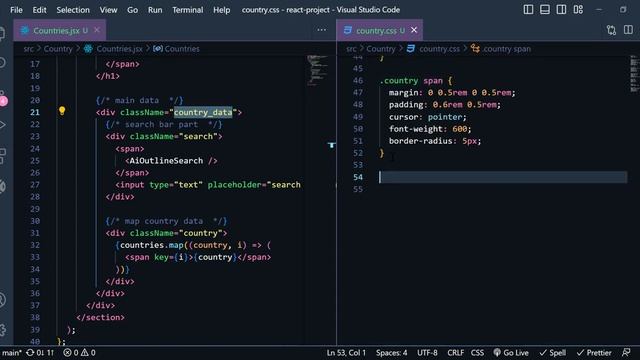Change CSS language mode
Viewport: 640px width, 360px height.
[x=477, y=353]
